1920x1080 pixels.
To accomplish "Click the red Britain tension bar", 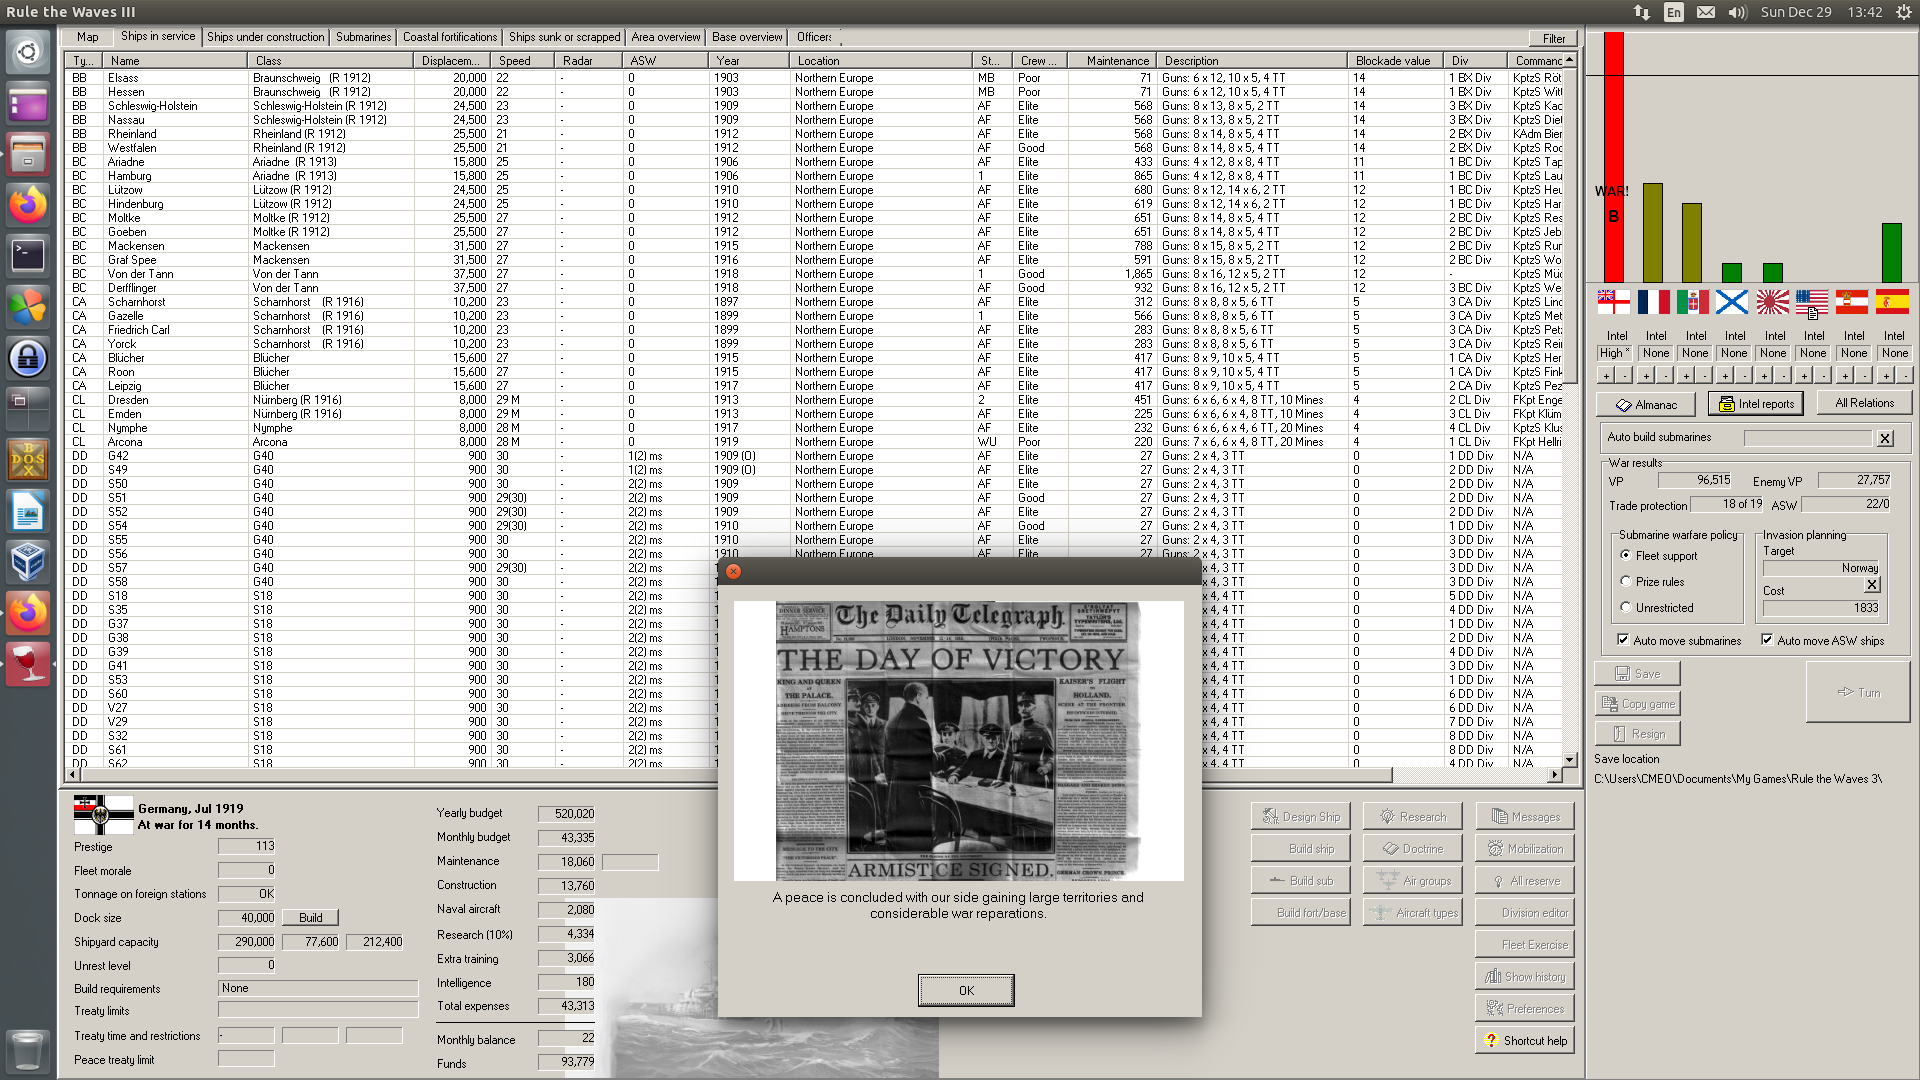I will click(x=1613, y=157).
